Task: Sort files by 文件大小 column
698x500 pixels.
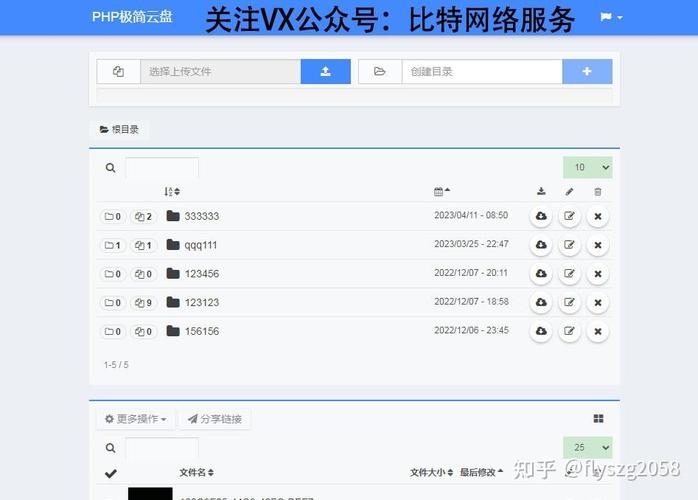Action: tap(431, 472)
